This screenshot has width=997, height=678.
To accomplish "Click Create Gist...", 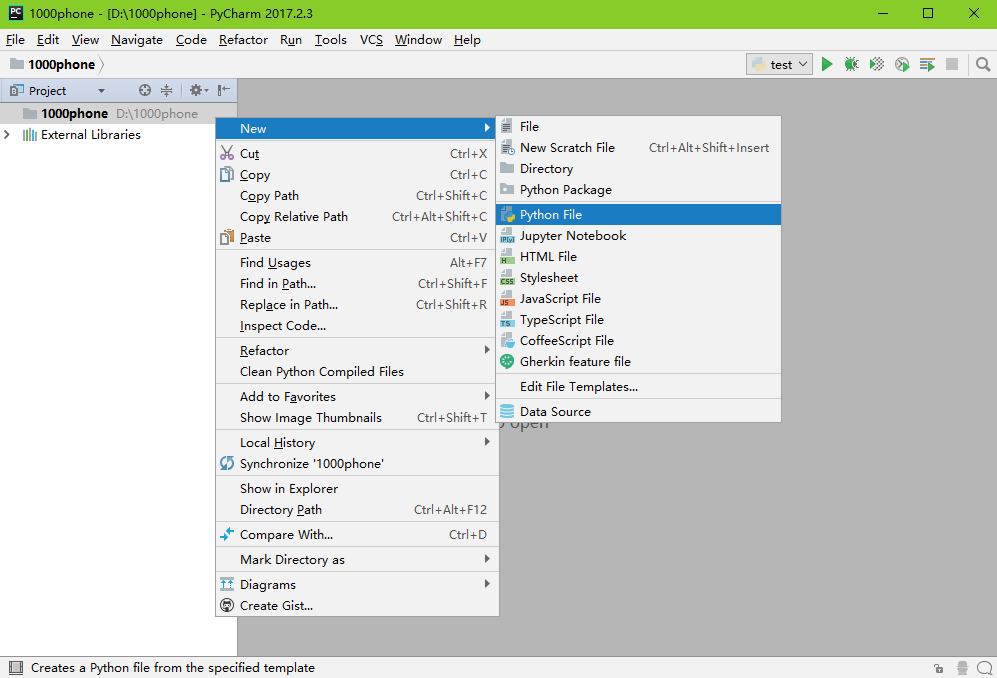I will (x=357, y=605).
